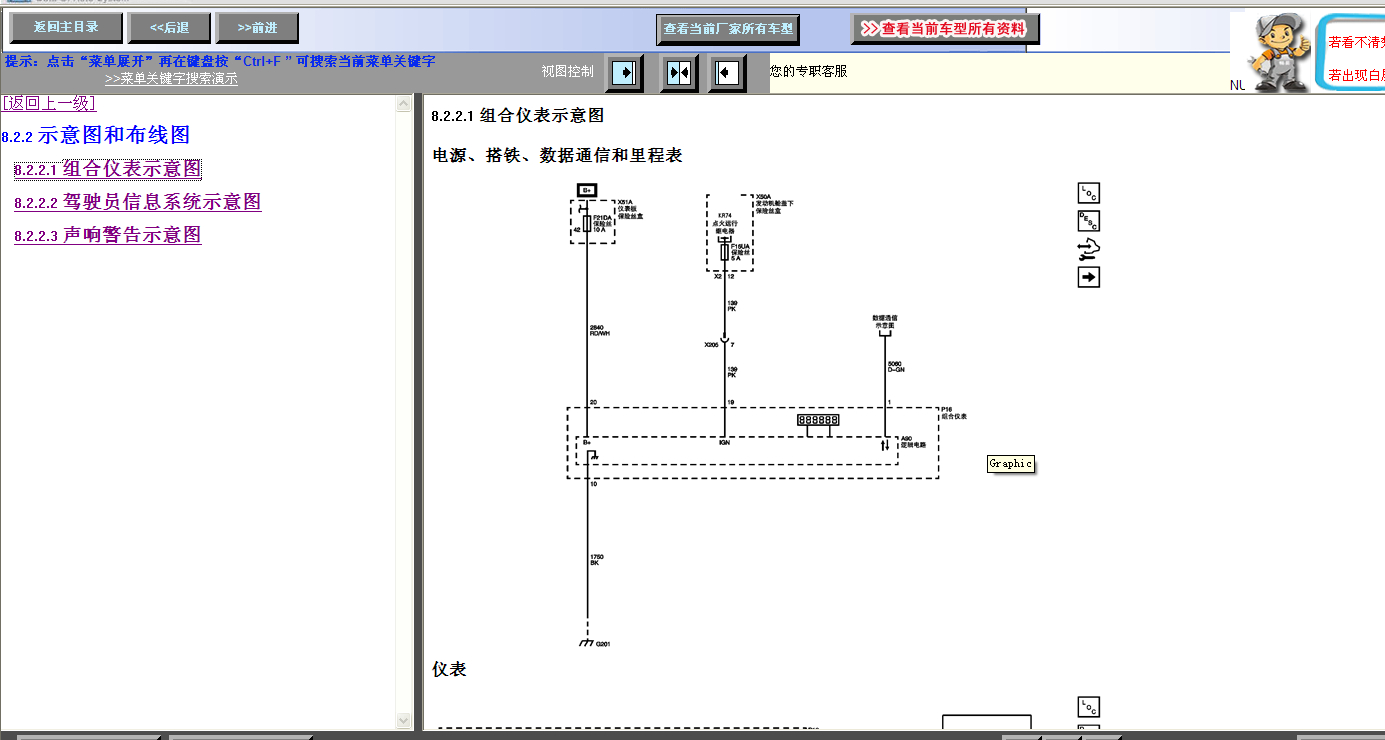The image size is (1385, 740).
Task: Click the KR74 点火运行继电器 label
Action: coord(725,222)
